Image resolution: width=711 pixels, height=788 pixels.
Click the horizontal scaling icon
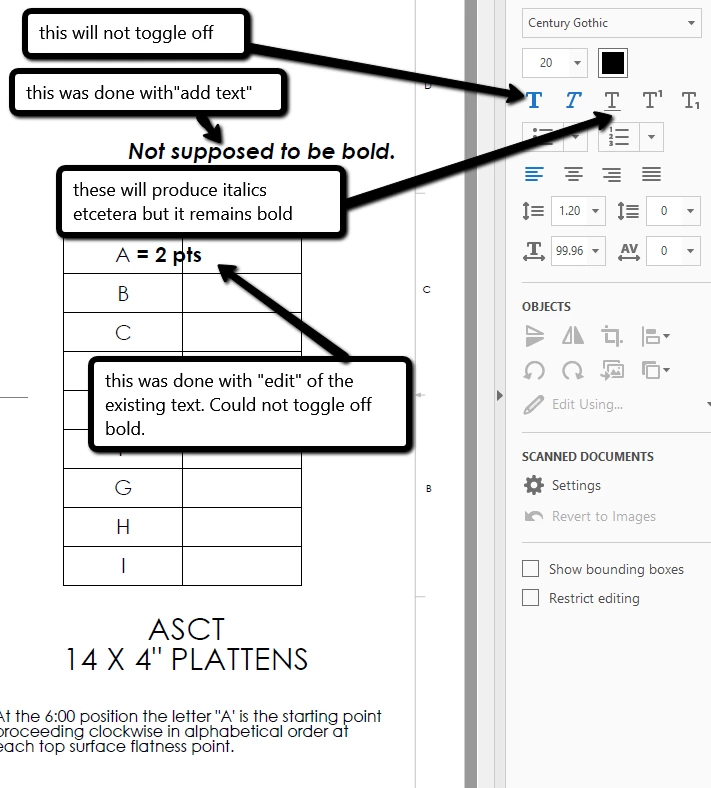coord(534,251)
